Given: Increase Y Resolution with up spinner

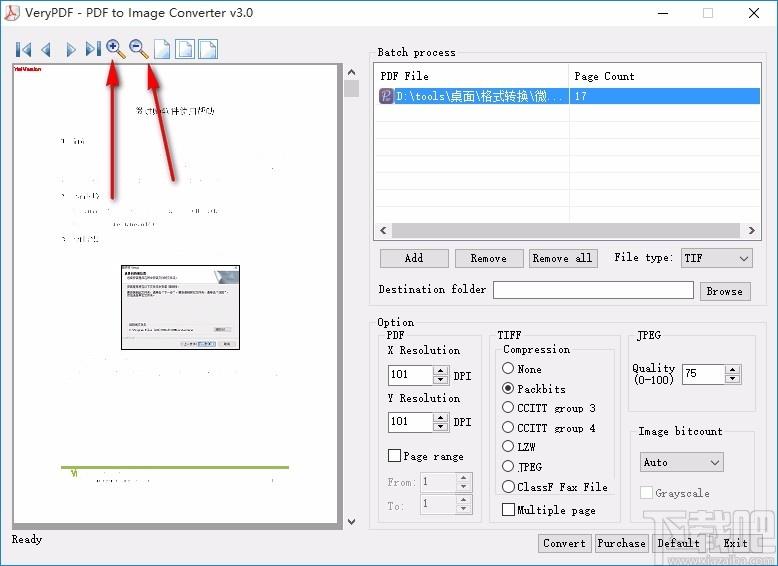Looking at the screenshot, I should (x=440, y=417).
